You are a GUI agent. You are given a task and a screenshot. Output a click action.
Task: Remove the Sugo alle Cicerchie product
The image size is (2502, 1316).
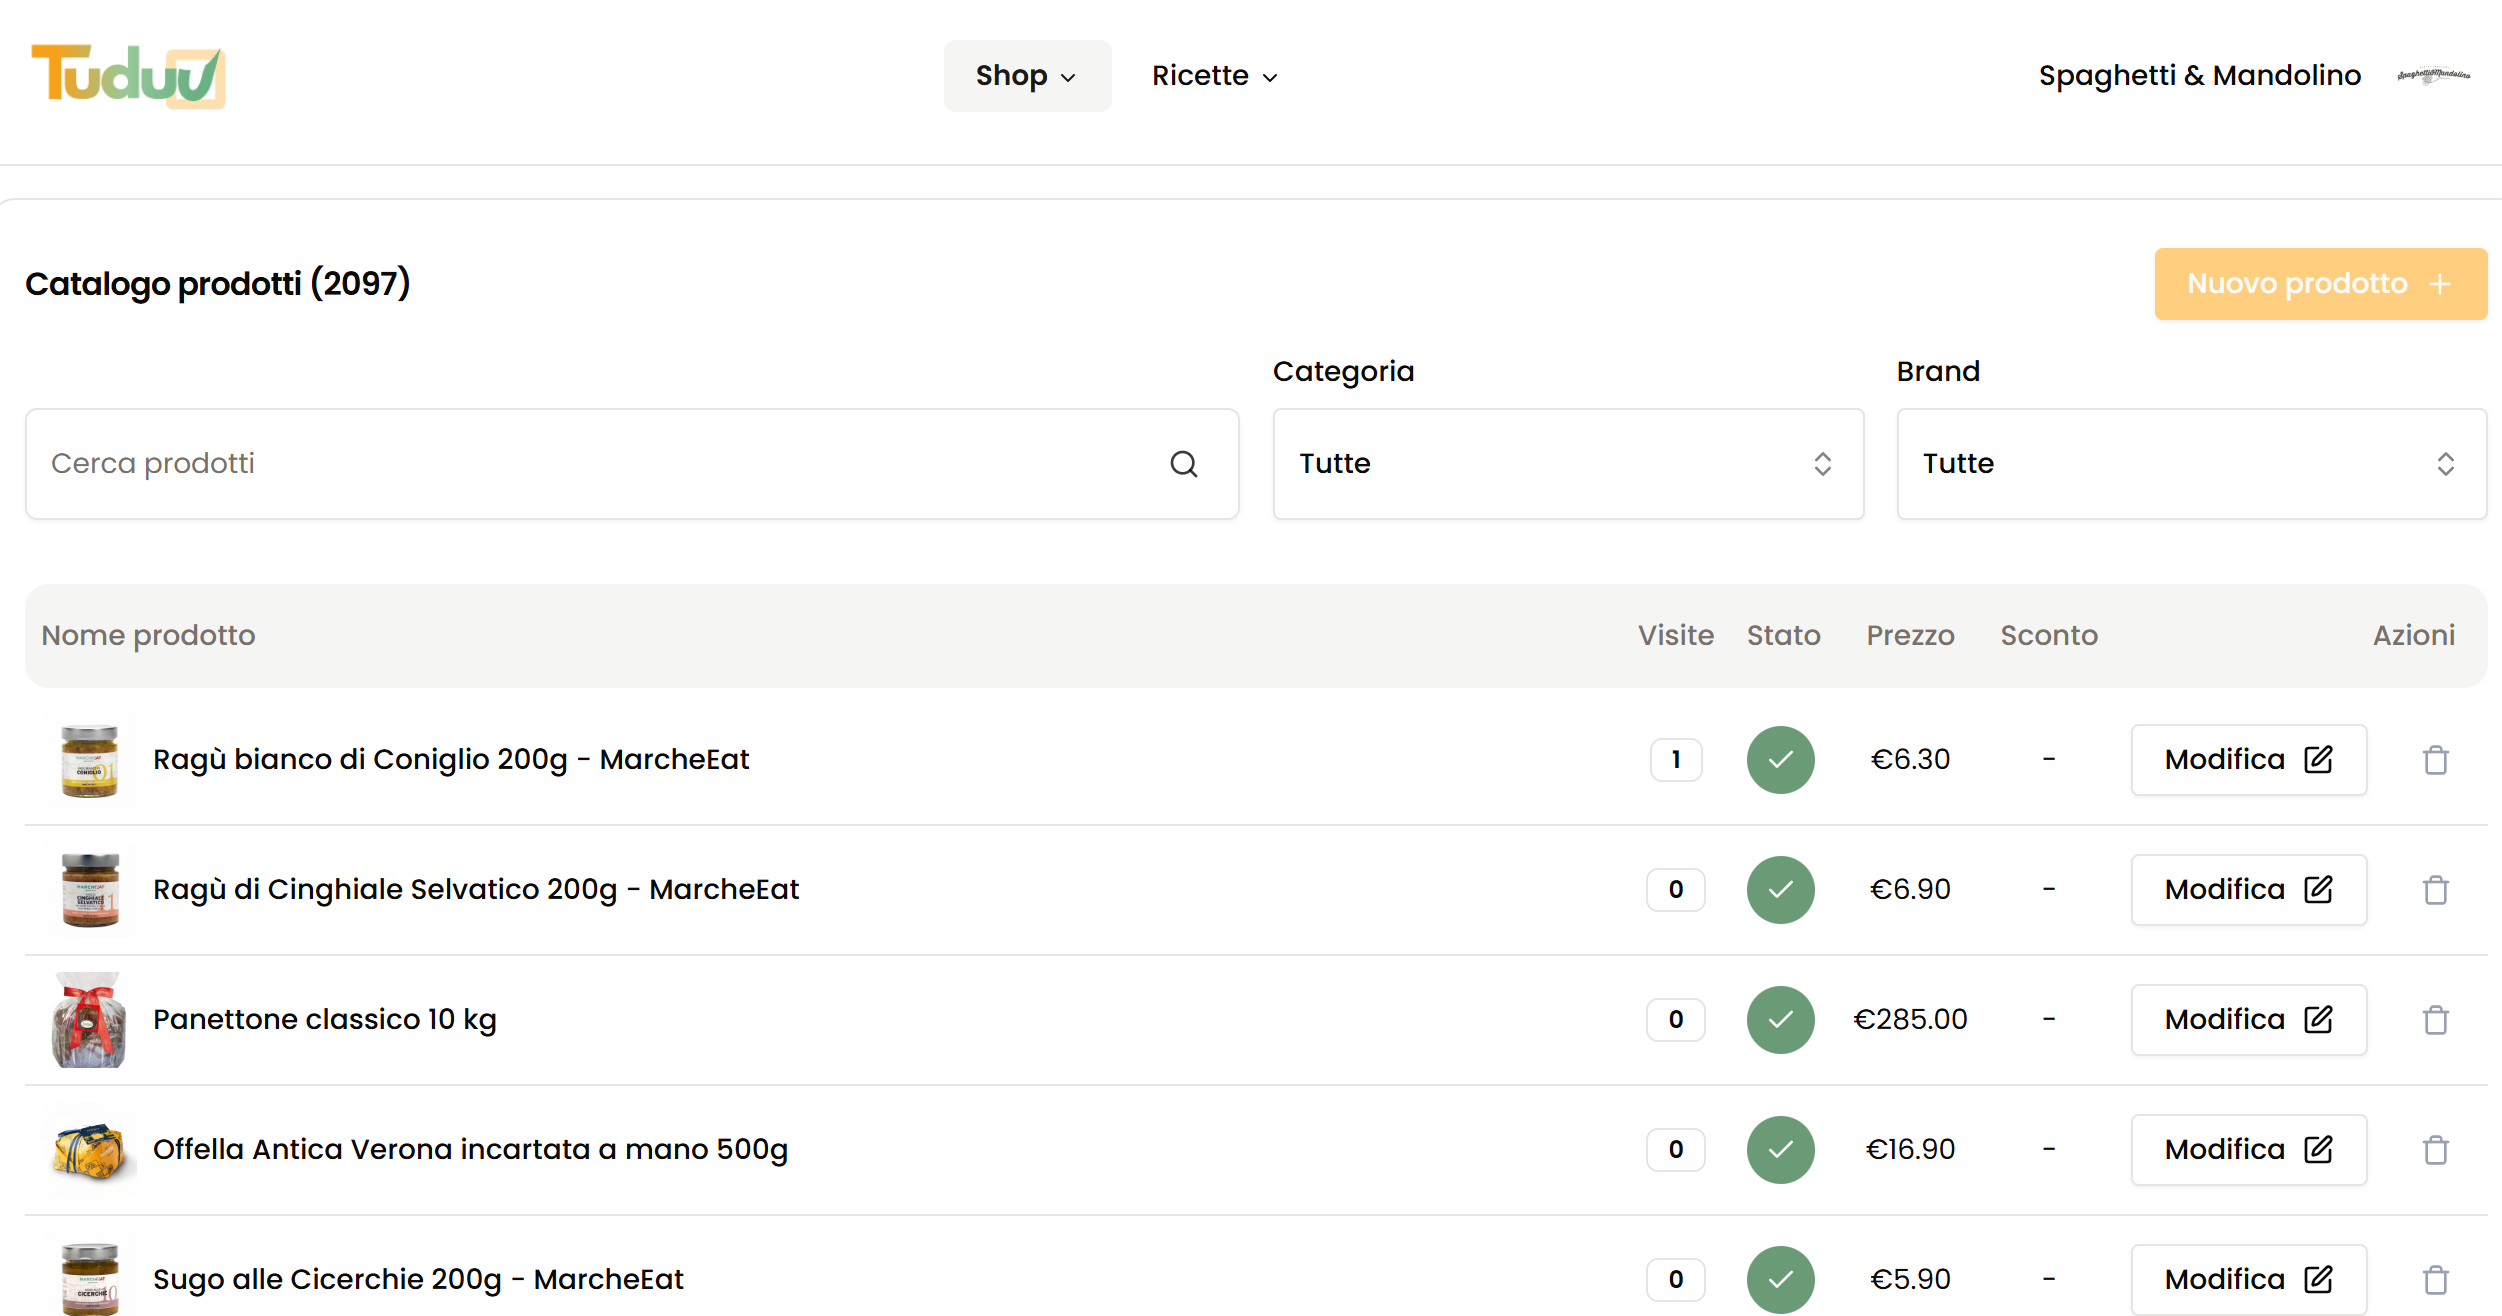tap(2436, 1280)
